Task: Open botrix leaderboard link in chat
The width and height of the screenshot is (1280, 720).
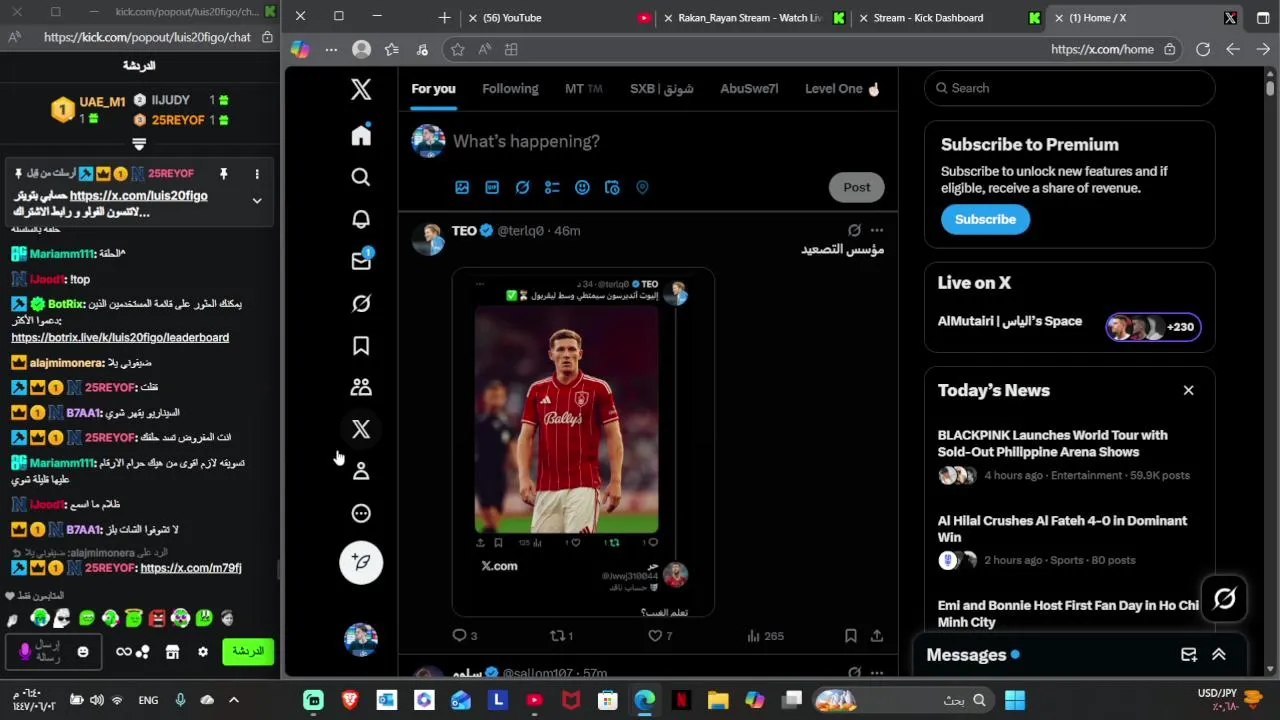Action: coord(120,337)
